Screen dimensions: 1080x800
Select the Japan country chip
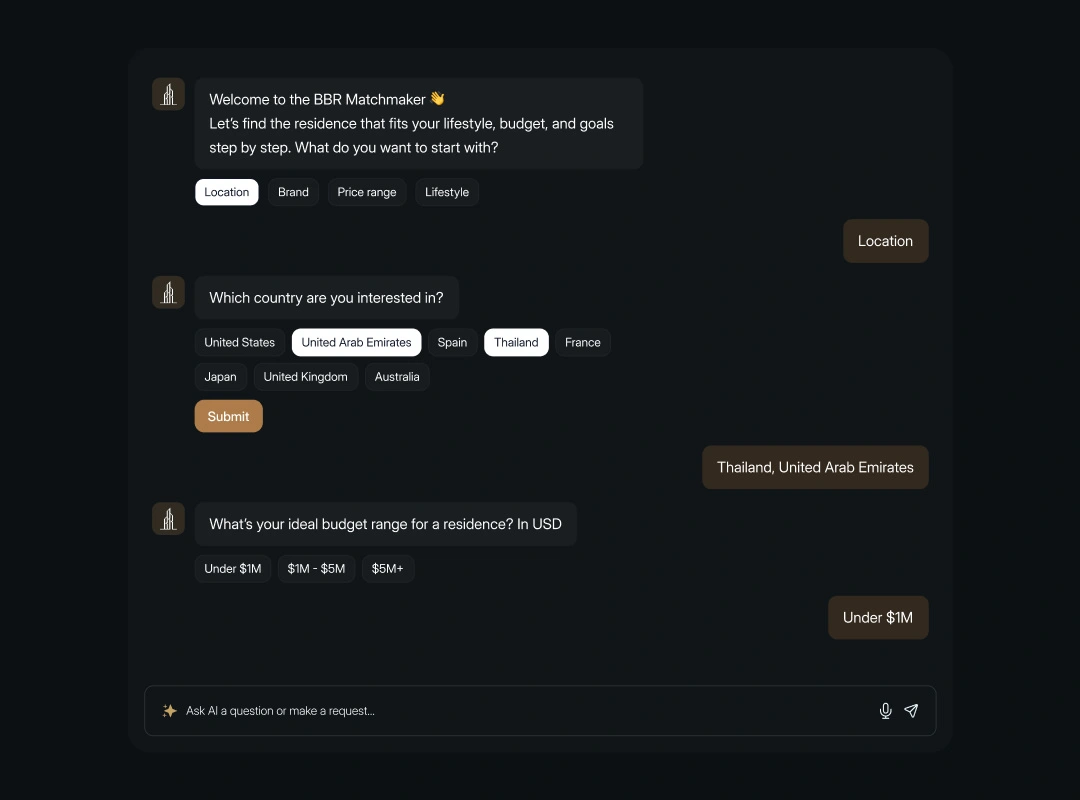point(221,377)
